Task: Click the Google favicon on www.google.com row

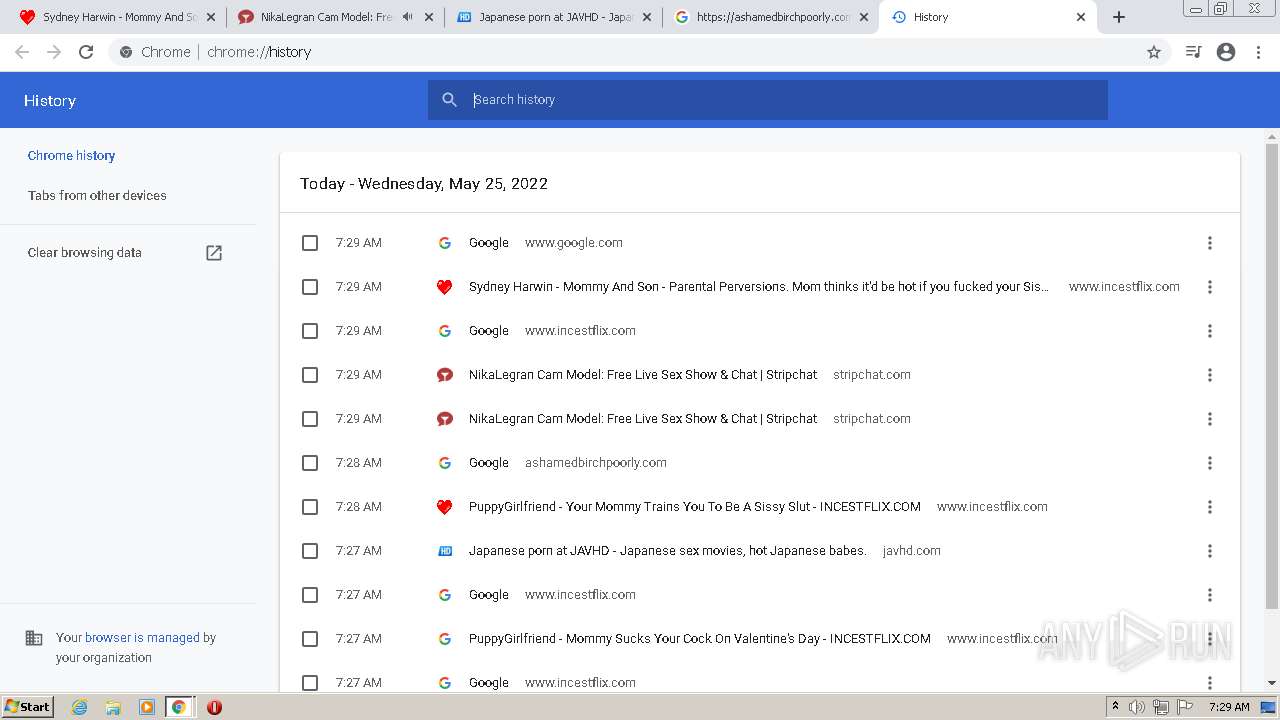Action: (x=445, y=243)
